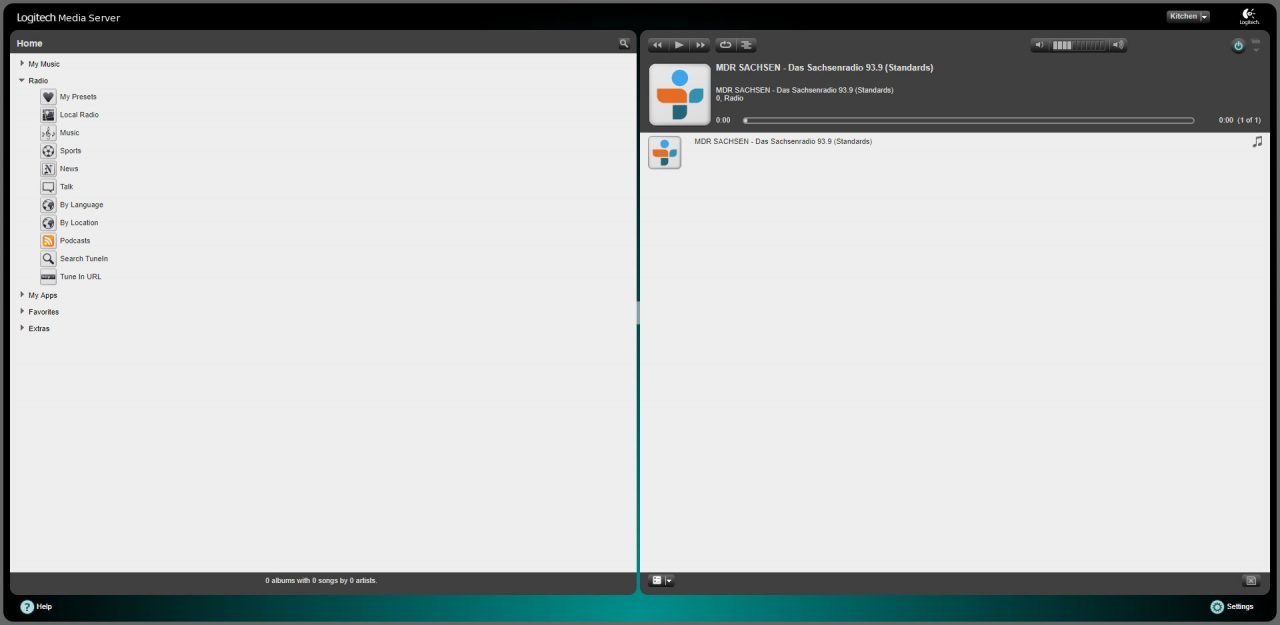Toggle shuffle mode in the player
This screenshot has width=1280, height=625.
point(746,44)
